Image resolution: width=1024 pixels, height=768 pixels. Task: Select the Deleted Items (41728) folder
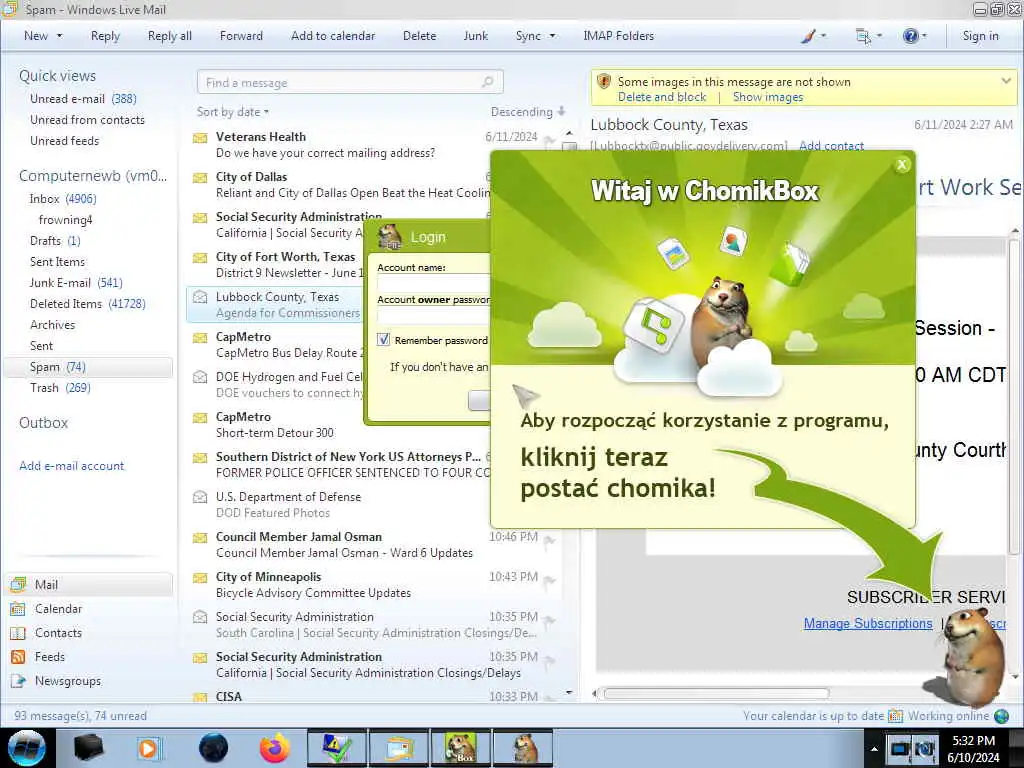(88, 304)
